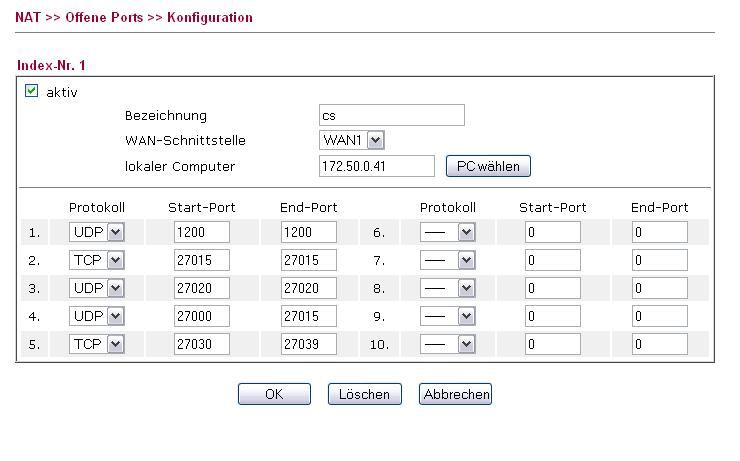The height and width of the screenshot is (461, 740).
Task: Open the row 1 Protokoll dropdown
Action: [97, 232]
